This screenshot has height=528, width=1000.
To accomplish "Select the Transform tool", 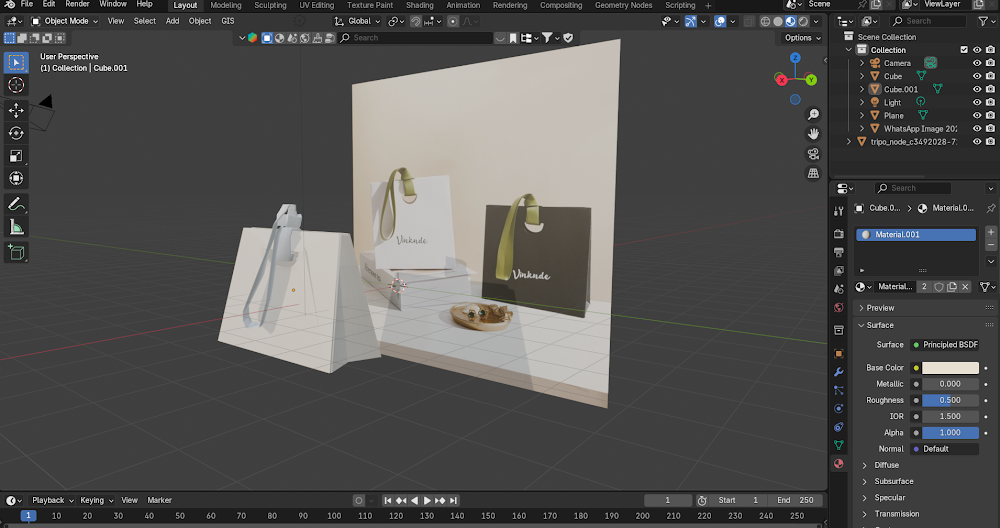I will pos(16,178).
